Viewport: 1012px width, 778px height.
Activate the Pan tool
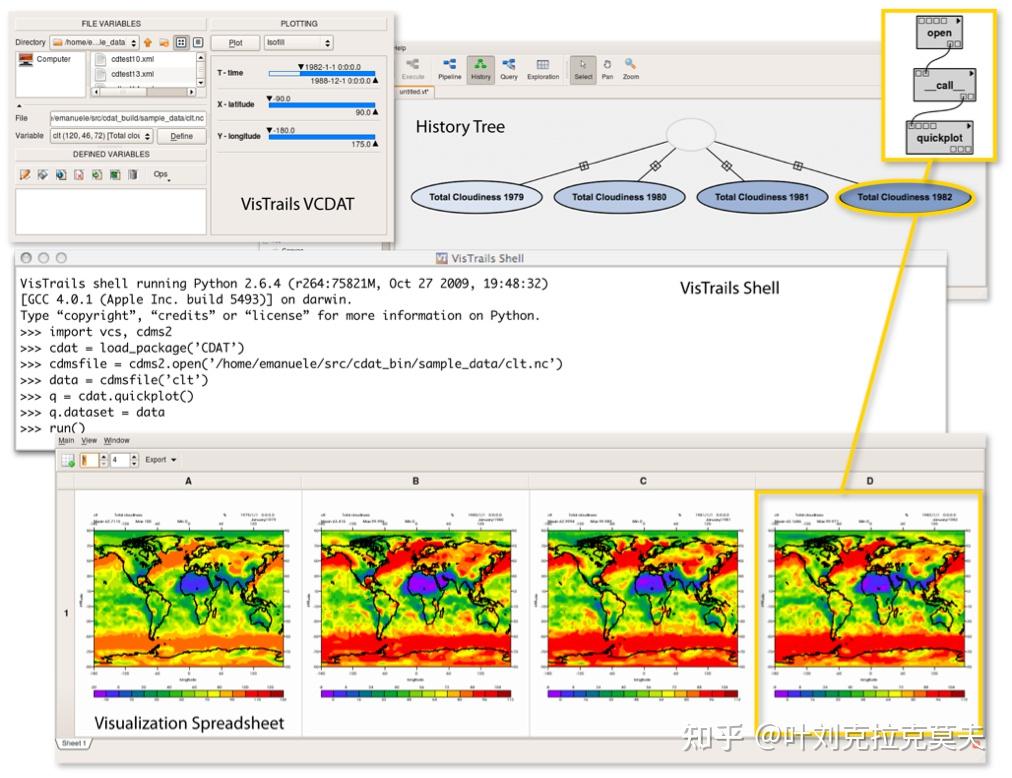[607, 68]
